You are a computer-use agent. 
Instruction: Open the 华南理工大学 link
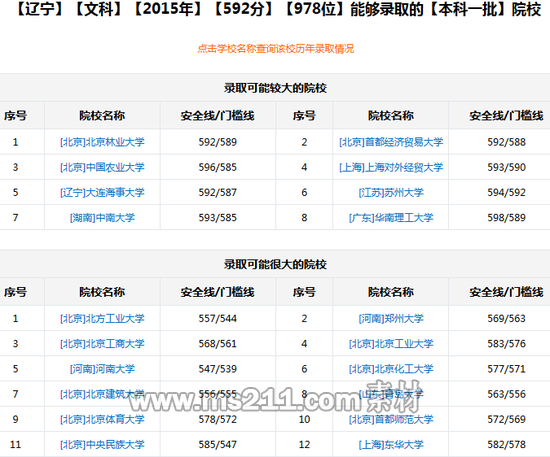click(x=391, y=218)
